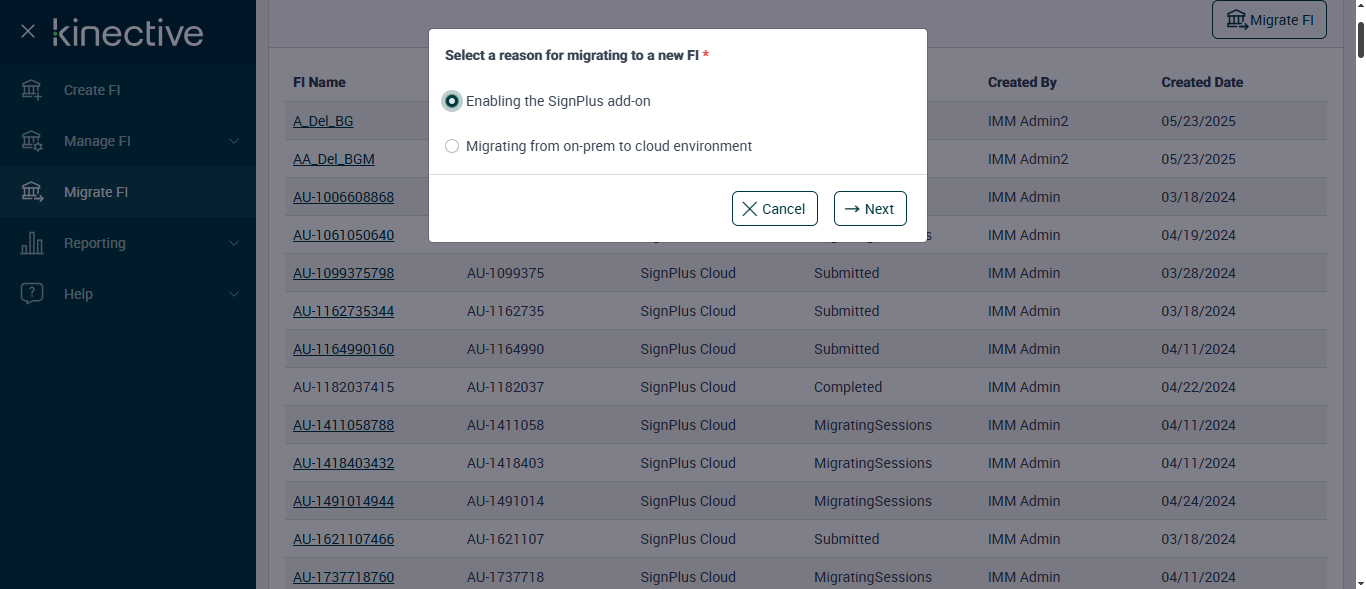Image resolution: width=1366 pixels, height=589 pixels.
Task: Click the Migrate FI sidebar icon
Action: (x=32, y=192)
